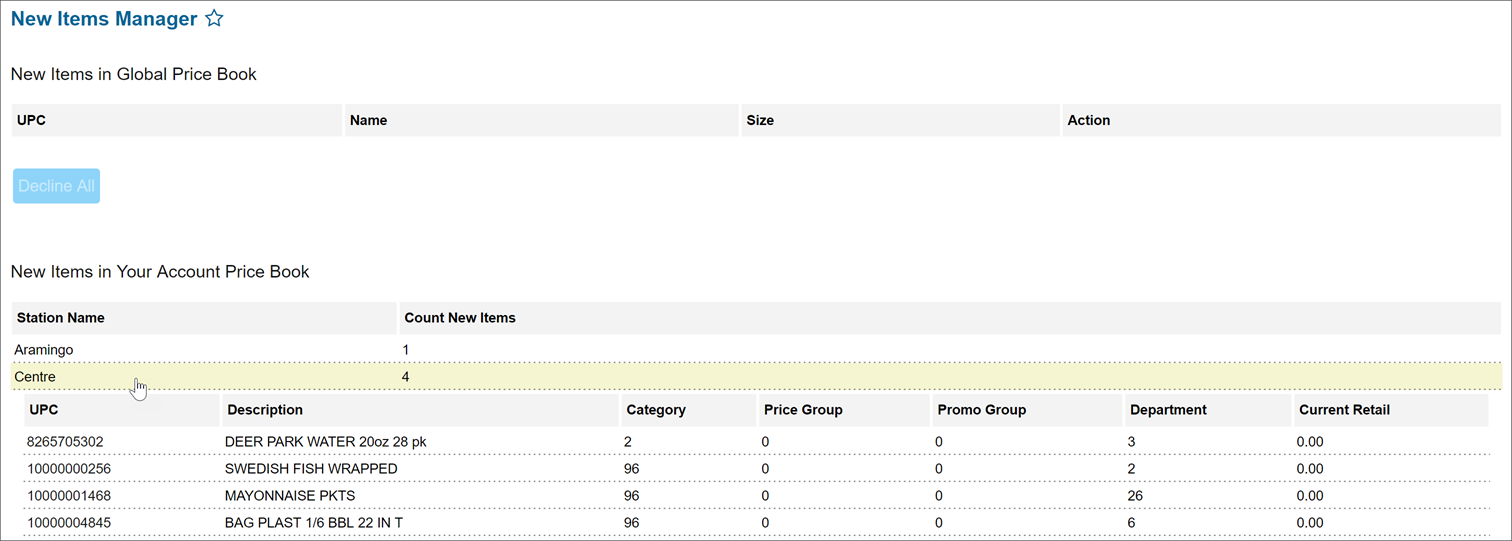Click UPC 8265705302 in the item list
This screenshot has height=541, width=1512.
click(66, 442)
